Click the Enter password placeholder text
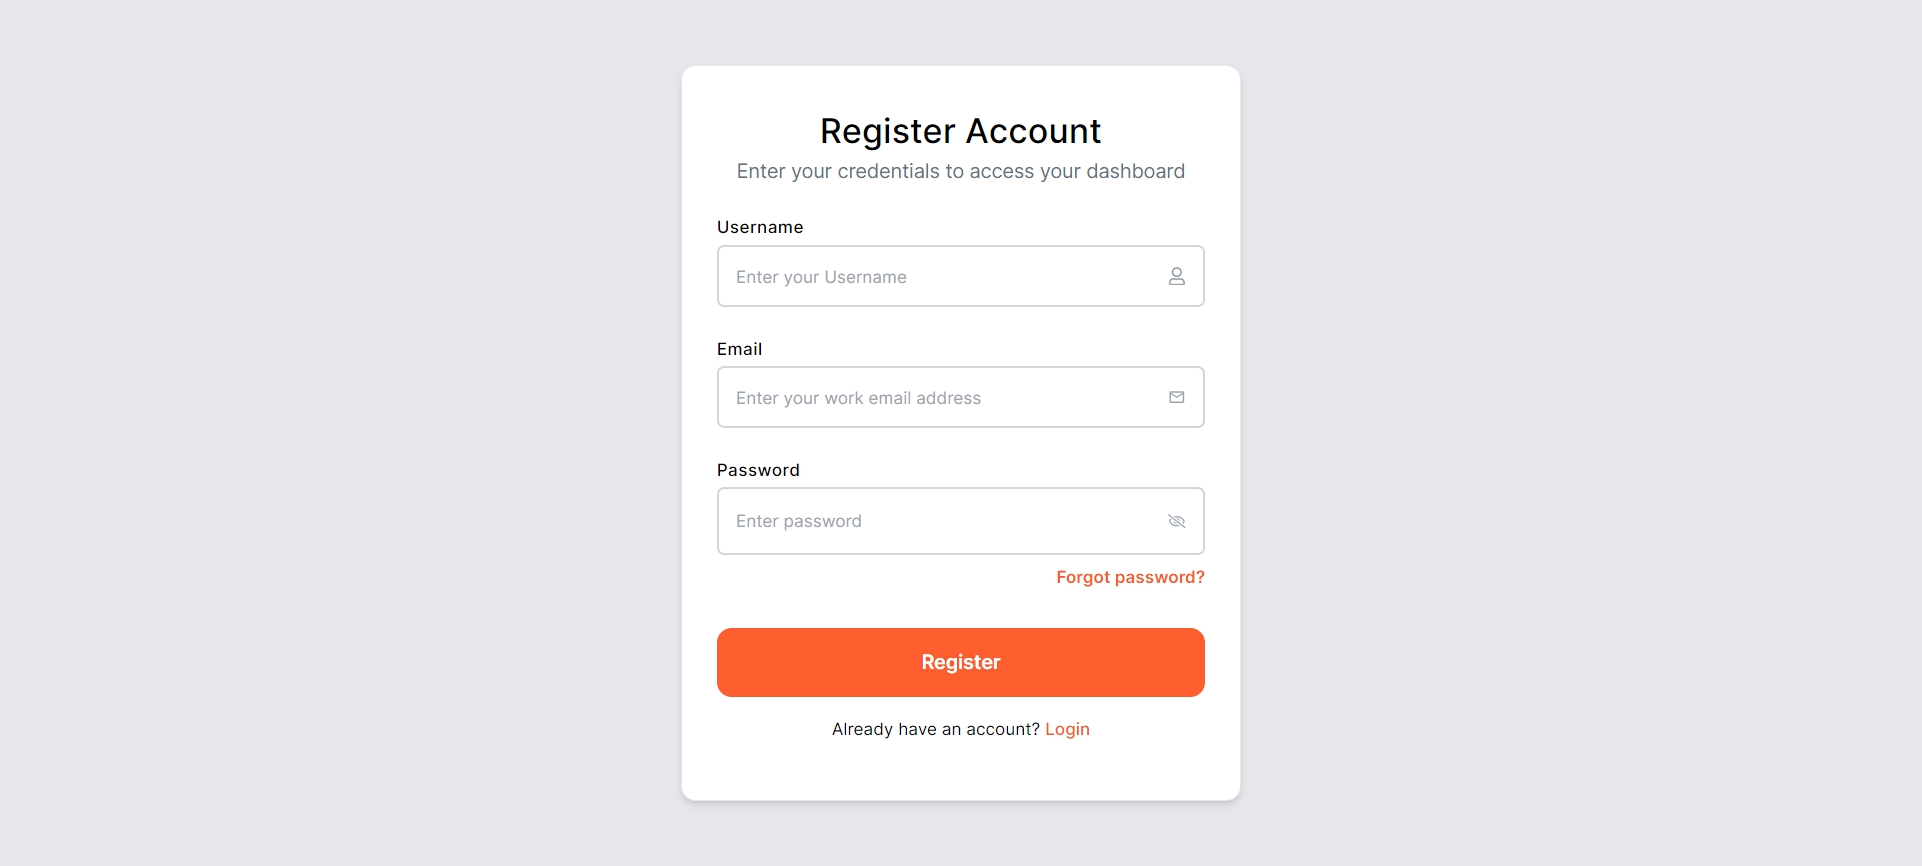This screenshot has width=1922, height=866. point(798,521)
